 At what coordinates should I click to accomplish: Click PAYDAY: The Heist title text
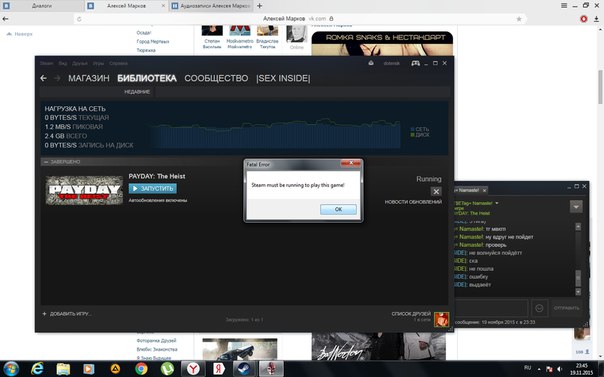click(157, 176)
